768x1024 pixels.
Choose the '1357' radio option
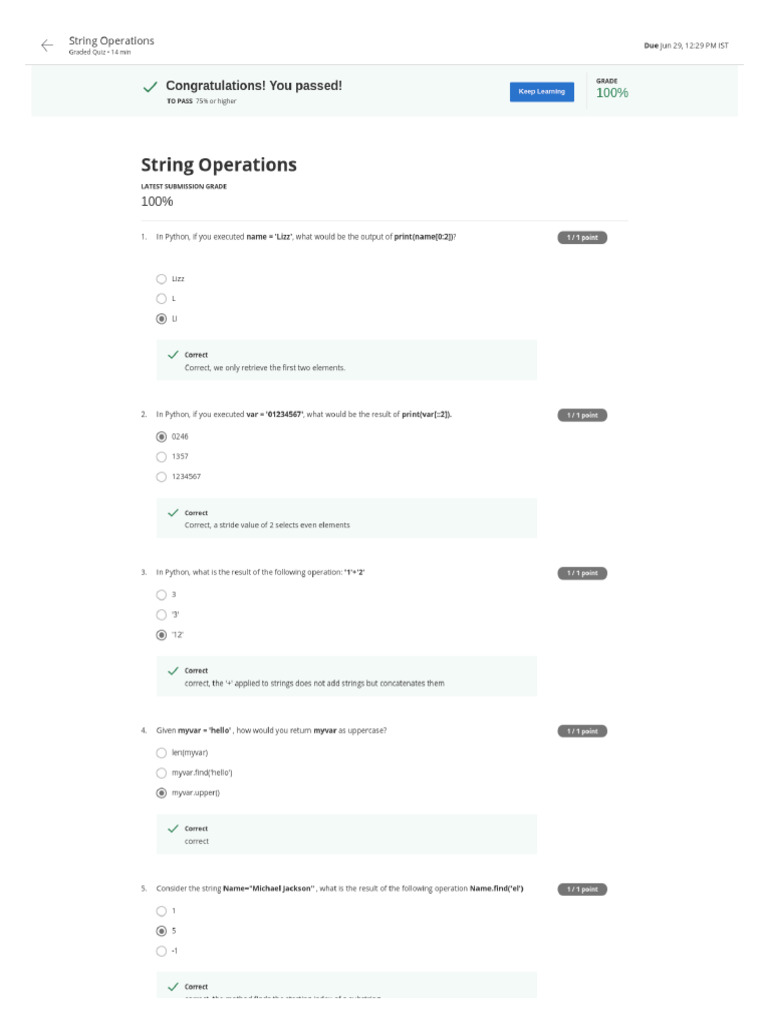coord(161,457)
